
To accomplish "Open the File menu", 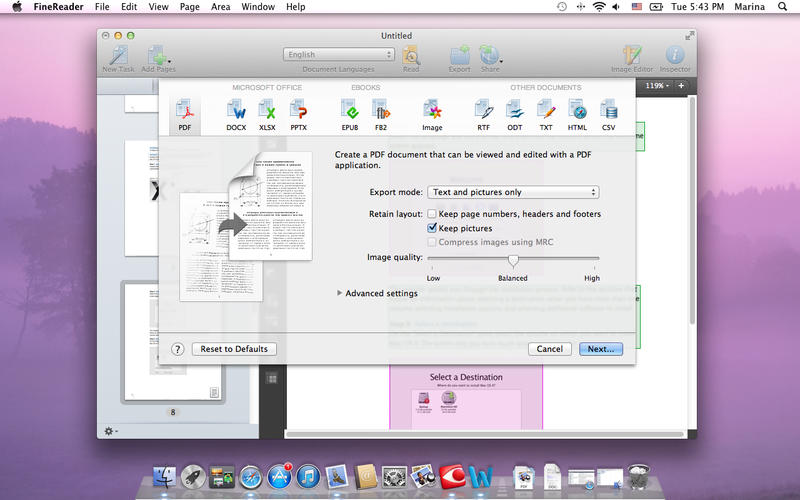I will (102, 7).
